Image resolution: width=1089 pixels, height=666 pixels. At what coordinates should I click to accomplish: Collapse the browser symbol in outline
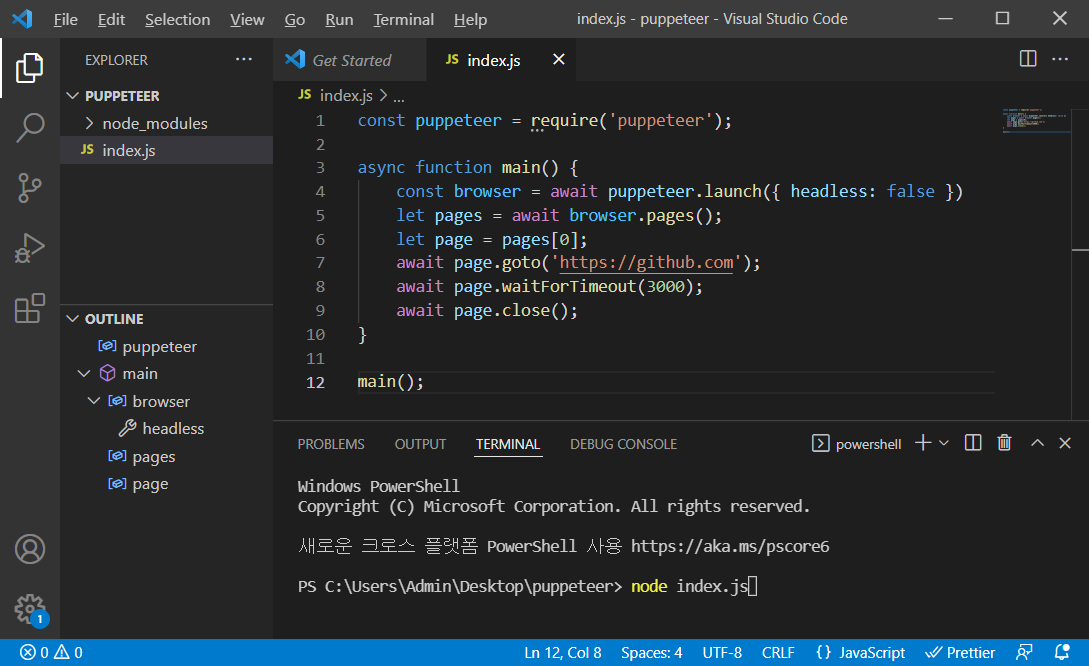click(x=94, y=401)
